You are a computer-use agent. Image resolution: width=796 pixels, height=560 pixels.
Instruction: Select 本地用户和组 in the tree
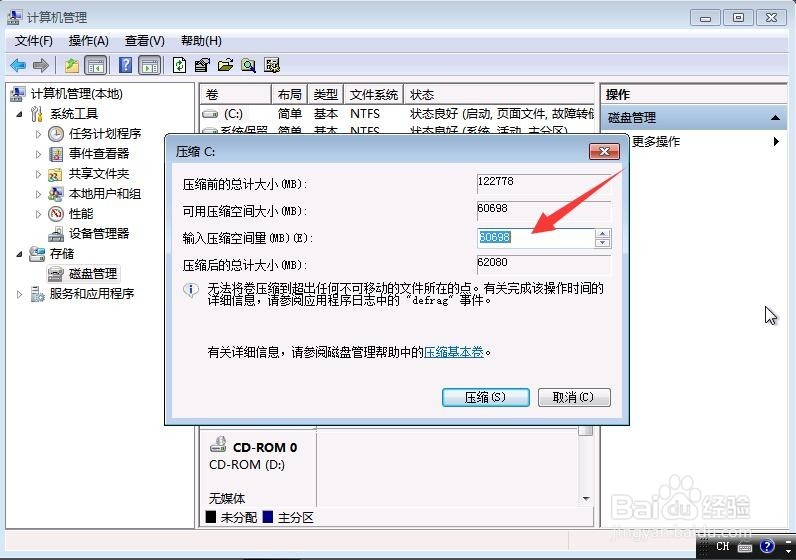[x=105, y=193]
